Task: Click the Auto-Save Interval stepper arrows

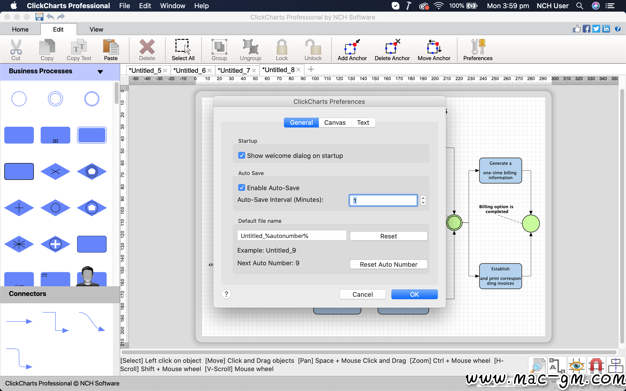Action: tap(423, 200)
